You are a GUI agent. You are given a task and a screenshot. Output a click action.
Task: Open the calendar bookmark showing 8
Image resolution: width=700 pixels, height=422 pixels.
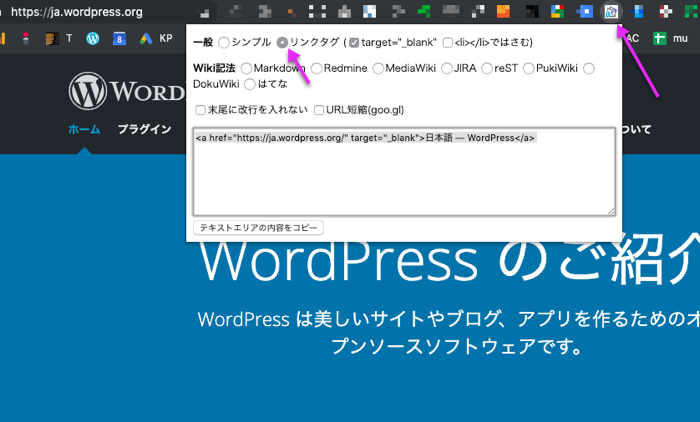click(x=119, y=39)
